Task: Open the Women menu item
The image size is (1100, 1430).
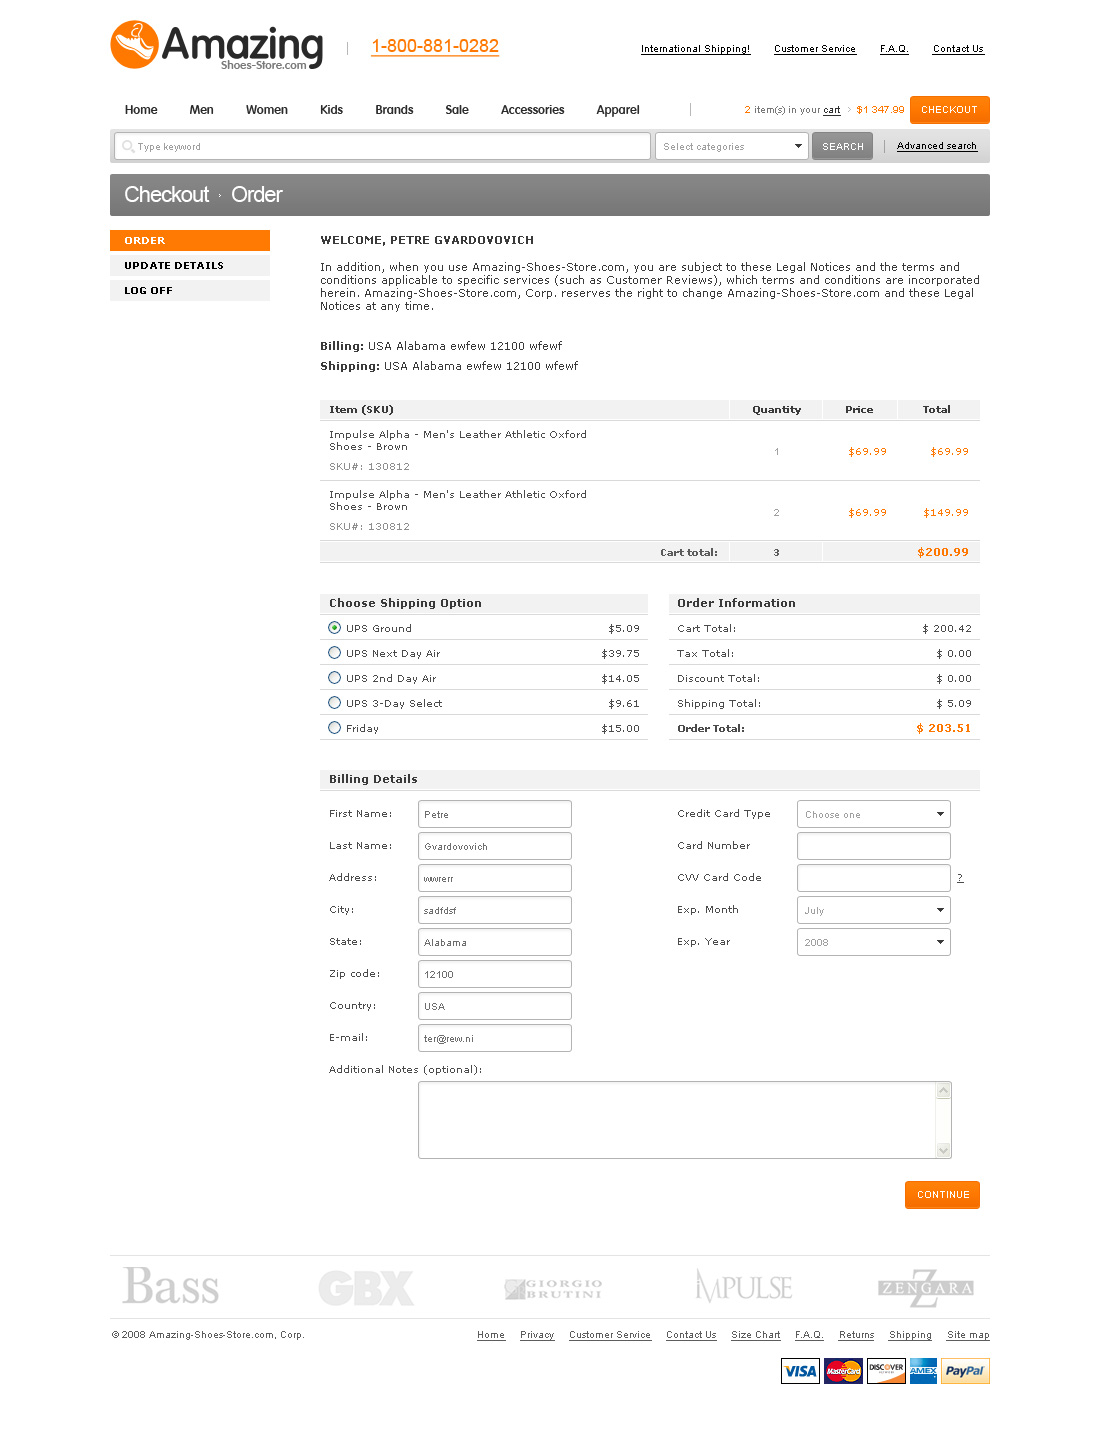Action: (x=267, y=110)
